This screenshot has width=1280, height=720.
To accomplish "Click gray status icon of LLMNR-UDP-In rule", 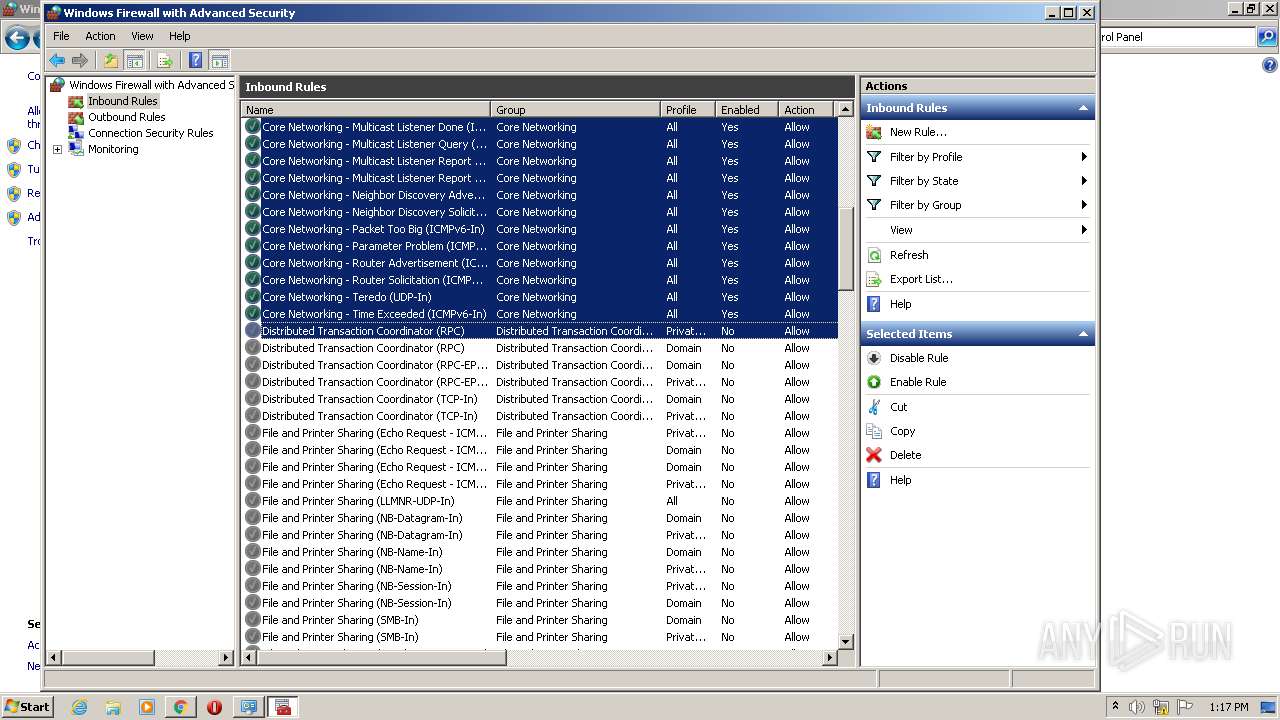I will coord(253,501).
